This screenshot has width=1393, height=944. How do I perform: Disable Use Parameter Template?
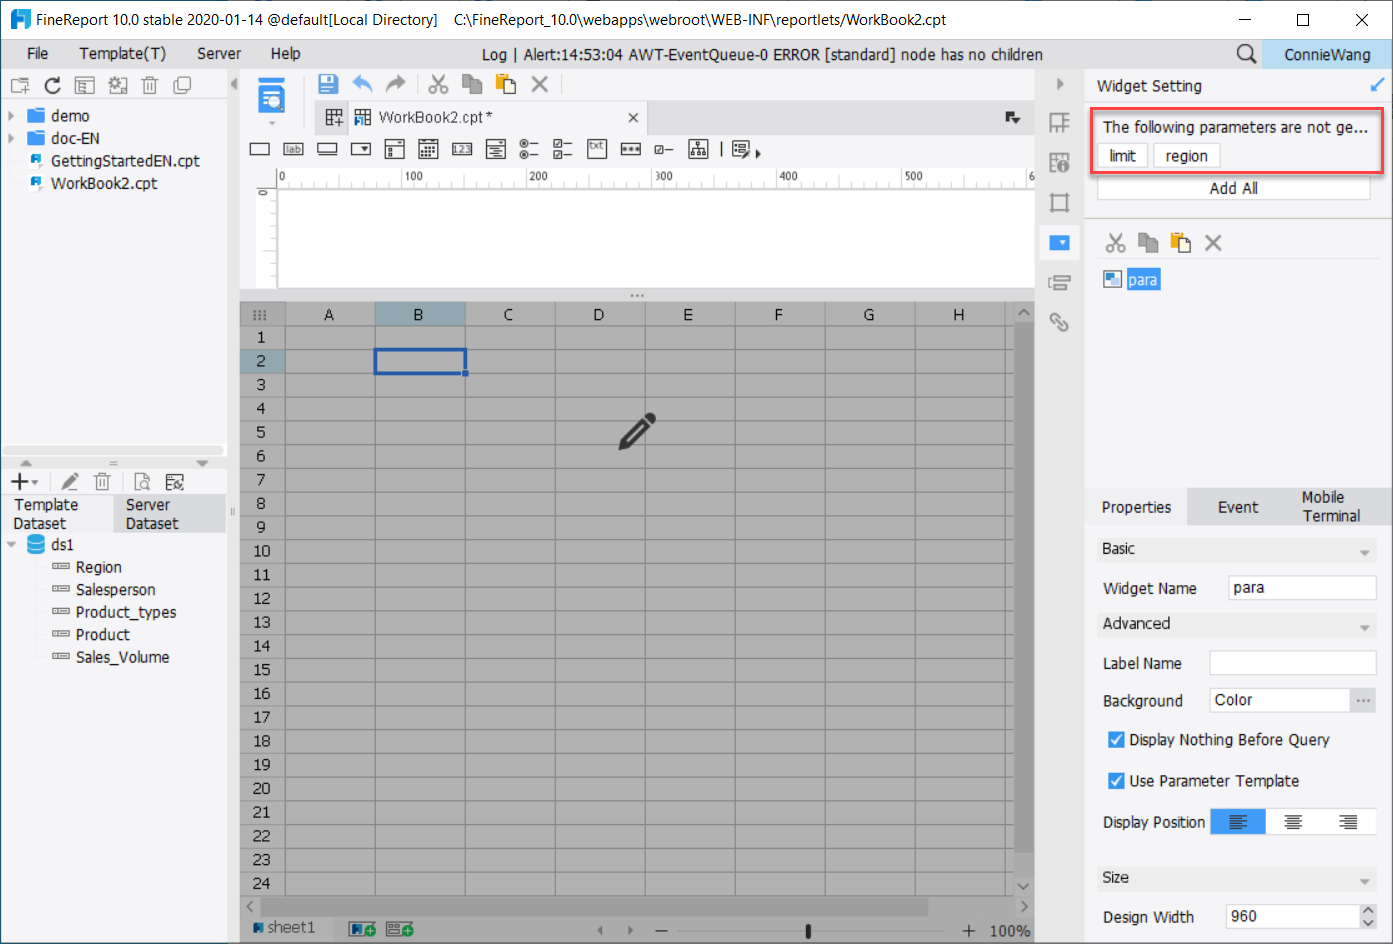click(x=1116, y=781)
